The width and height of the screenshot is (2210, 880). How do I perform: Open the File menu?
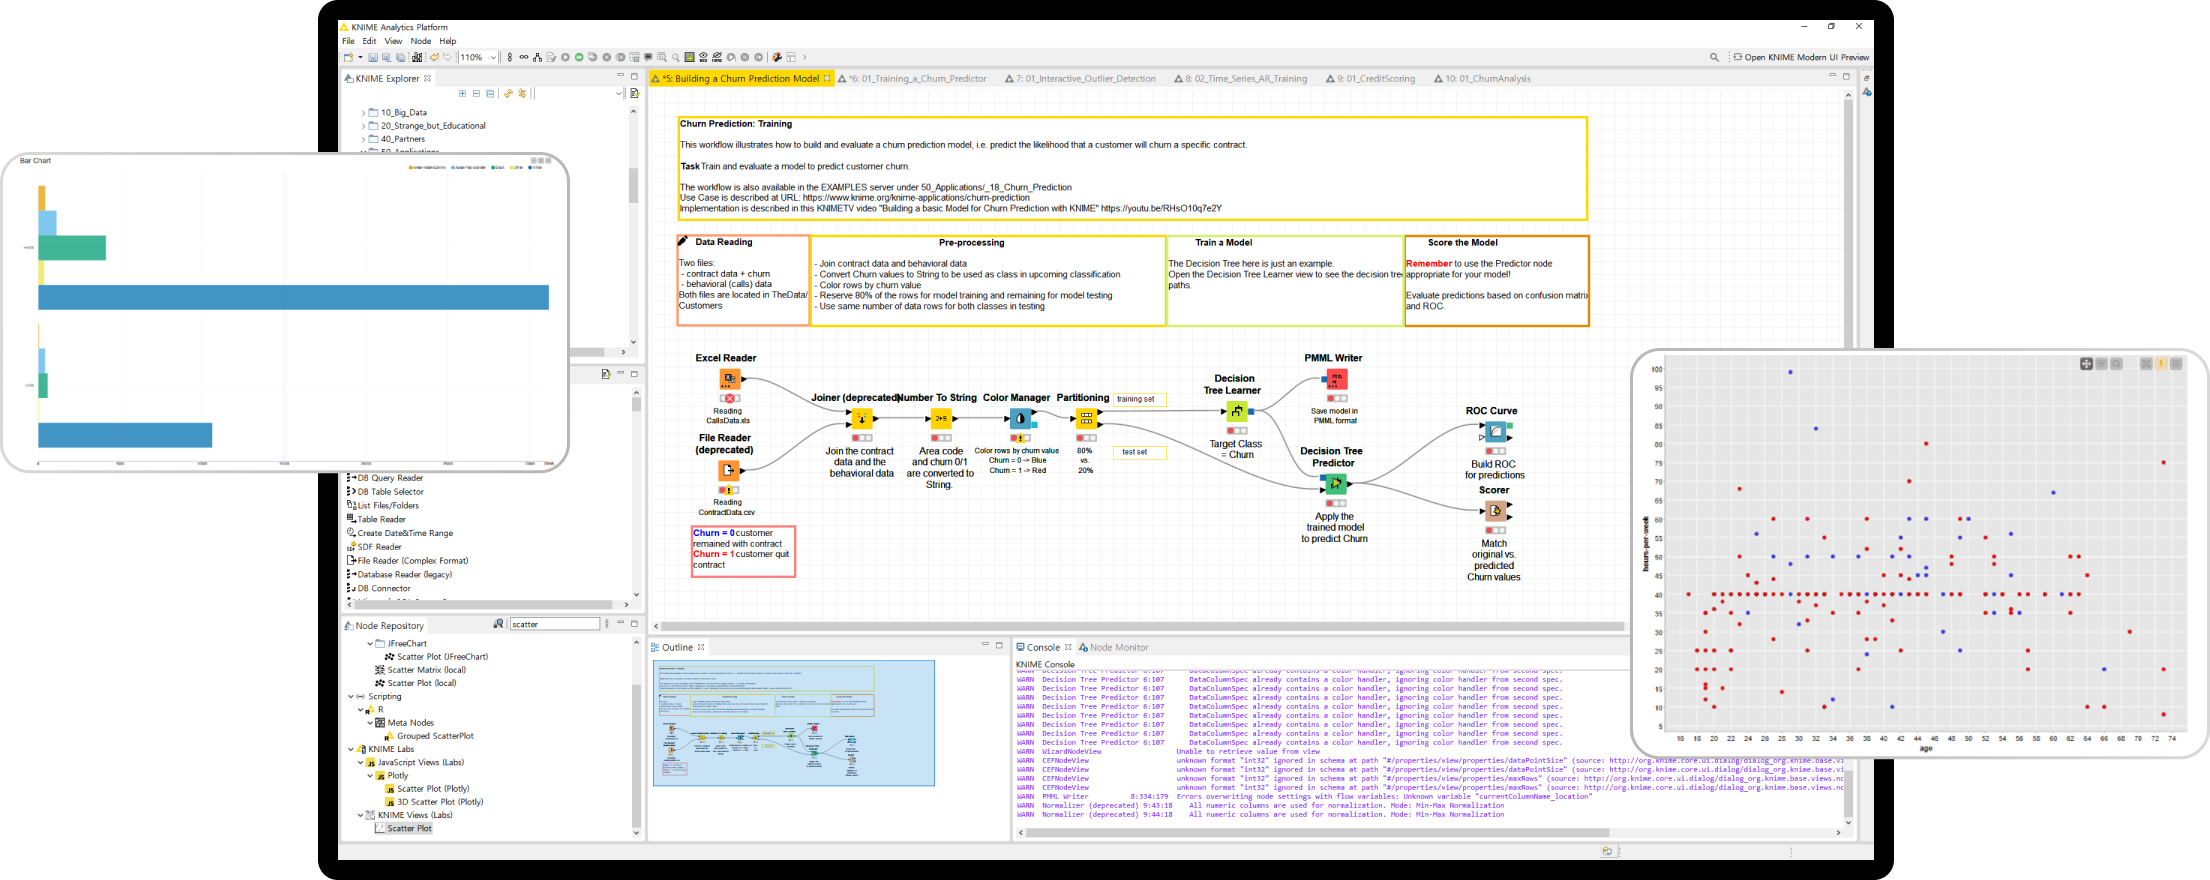click(348, 41)
